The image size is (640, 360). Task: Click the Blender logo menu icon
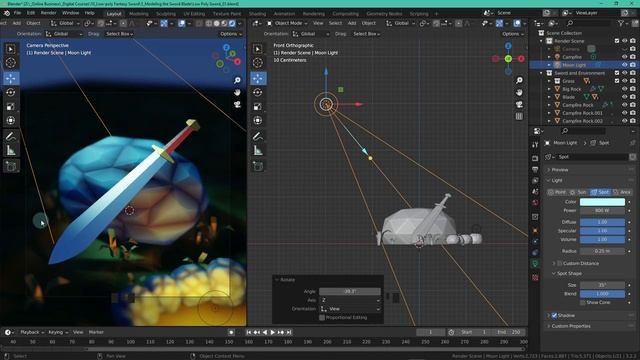pyautogui.click(x=7, y=13)
